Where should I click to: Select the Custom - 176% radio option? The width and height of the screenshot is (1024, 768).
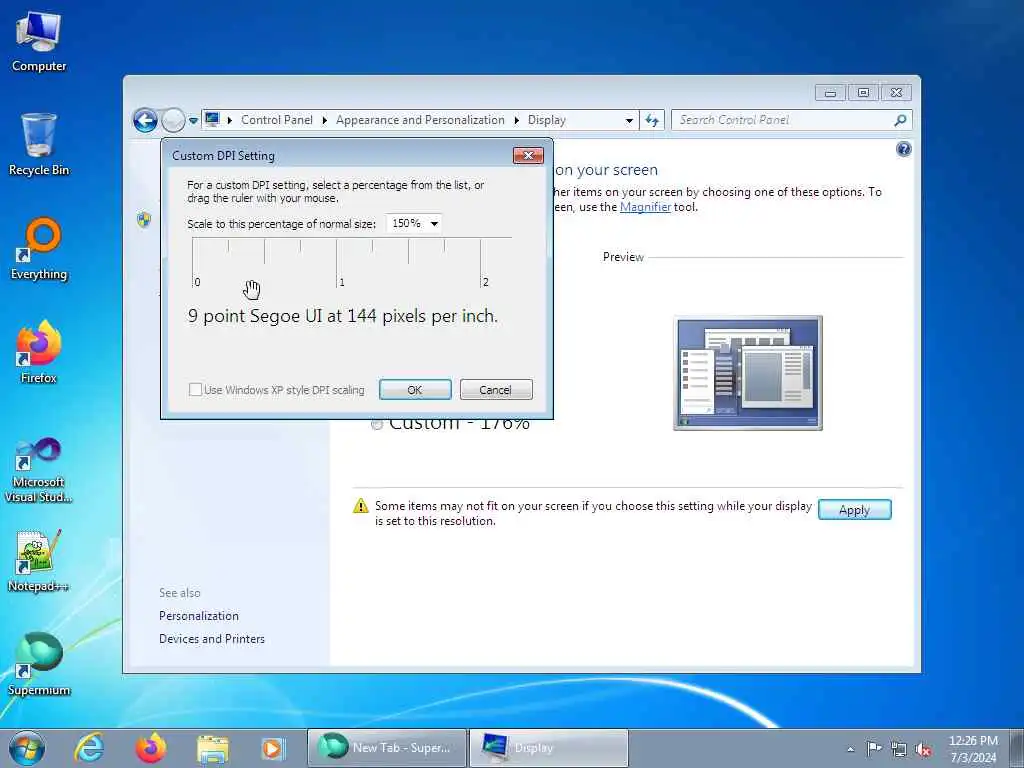[x=376, y=424]
